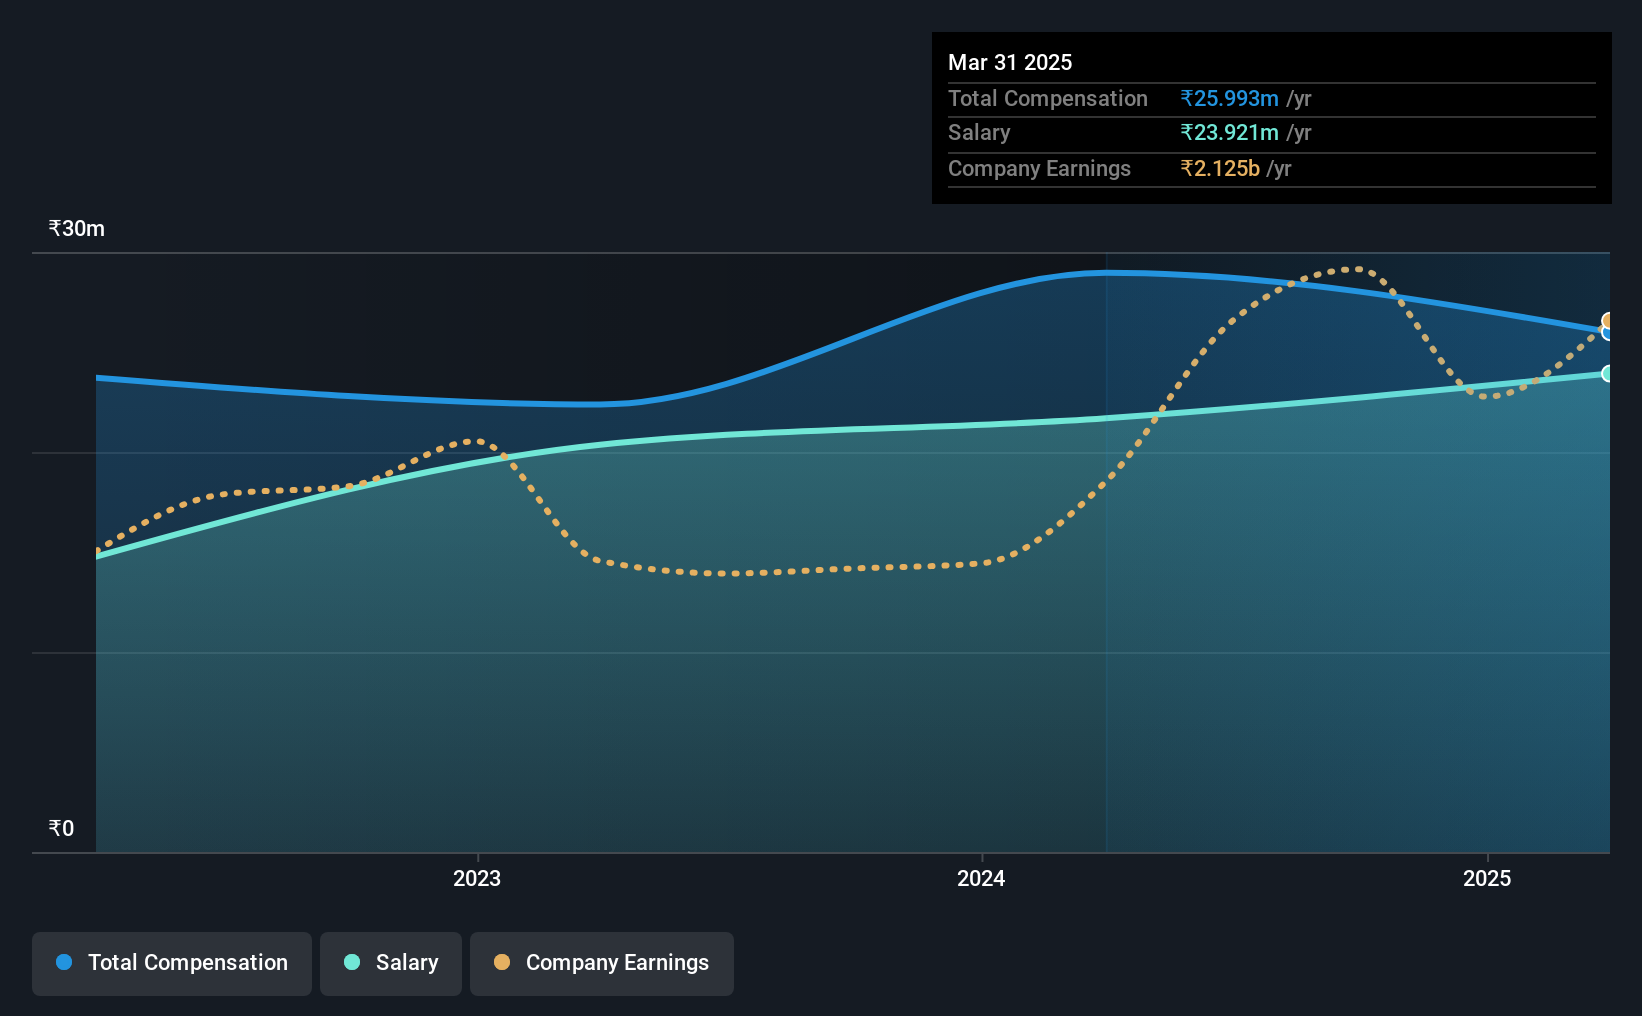The width and height of the screenshot is (1642, 1016).
Task: Toggle the Salary legend button
Action: (x=391, y=963)
